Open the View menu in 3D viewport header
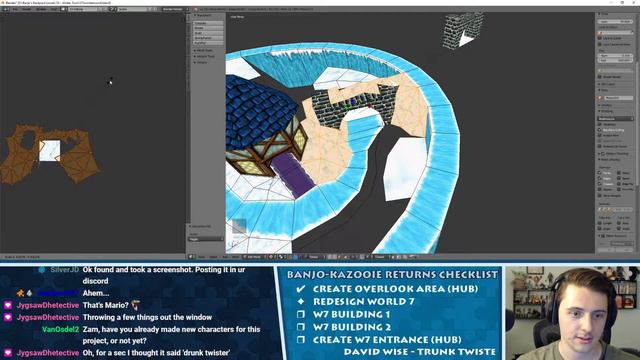Screen dimensions: 640x360 click(x=202, y=257)
